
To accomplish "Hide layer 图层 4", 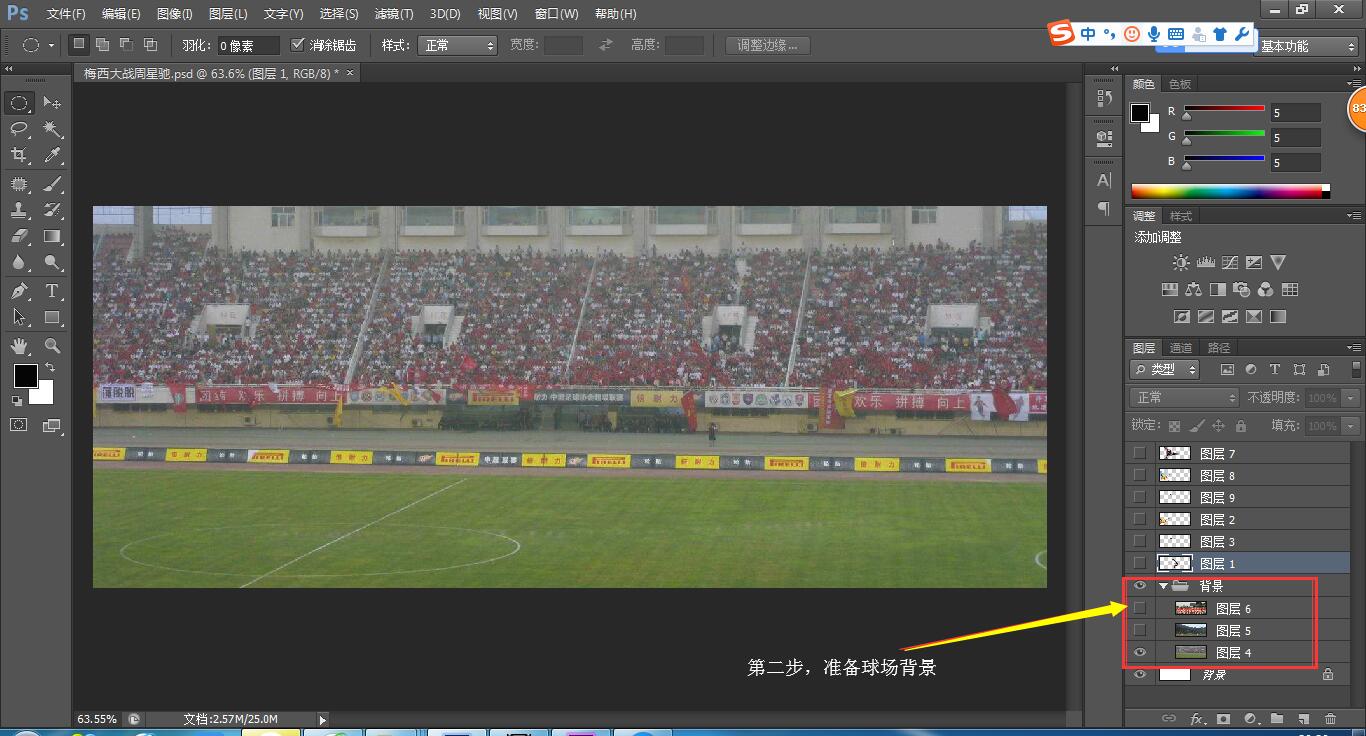I will [1140, 652].
